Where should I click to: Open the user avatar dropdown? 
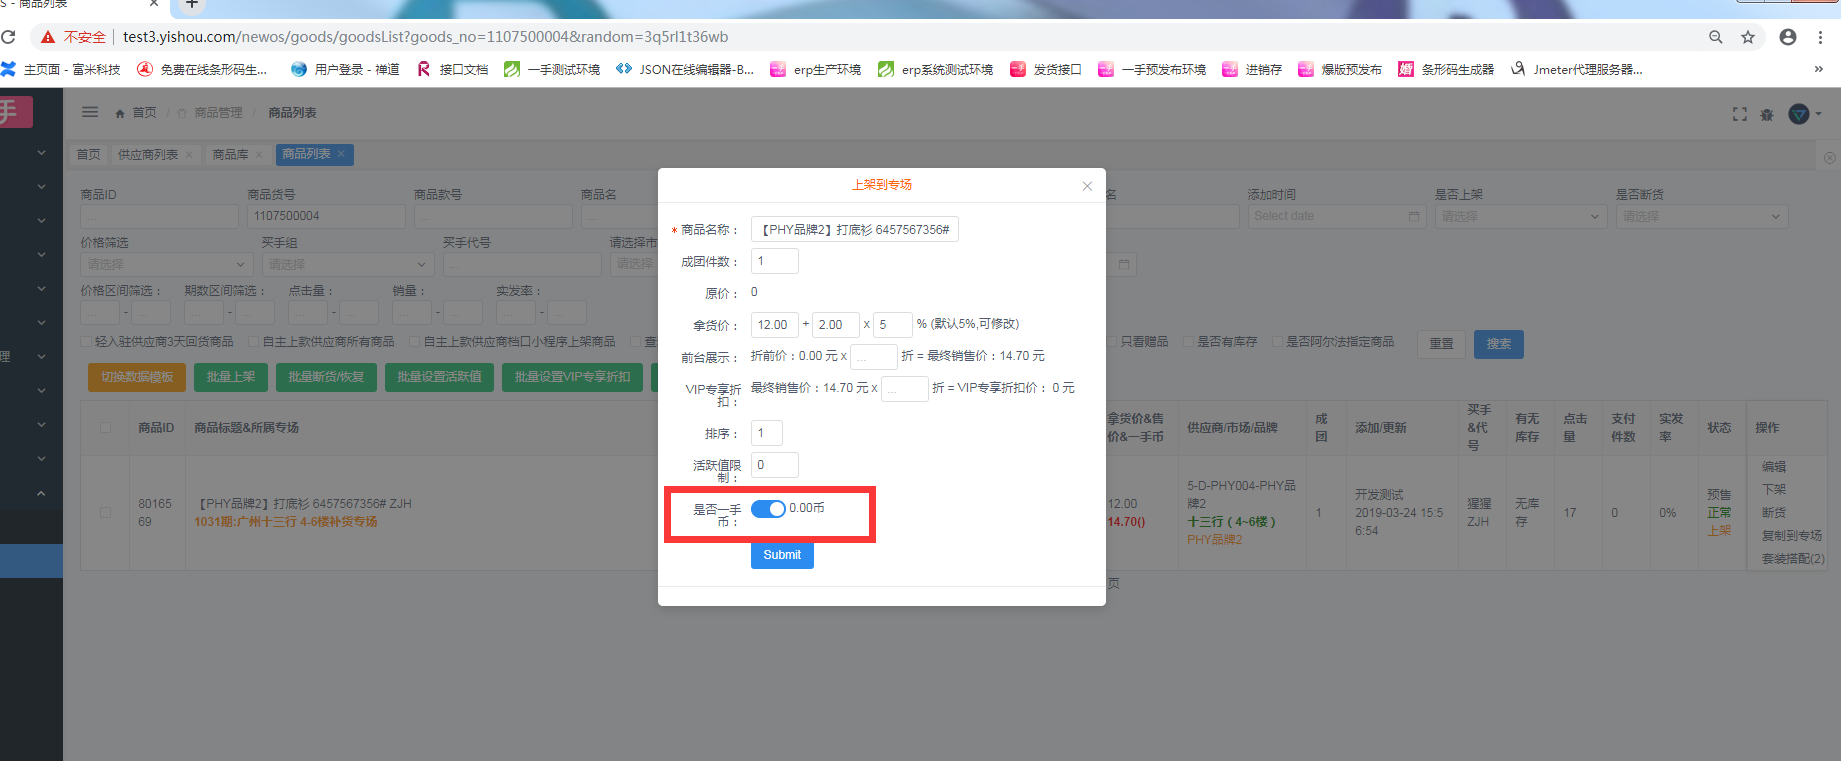point(1804,114)
